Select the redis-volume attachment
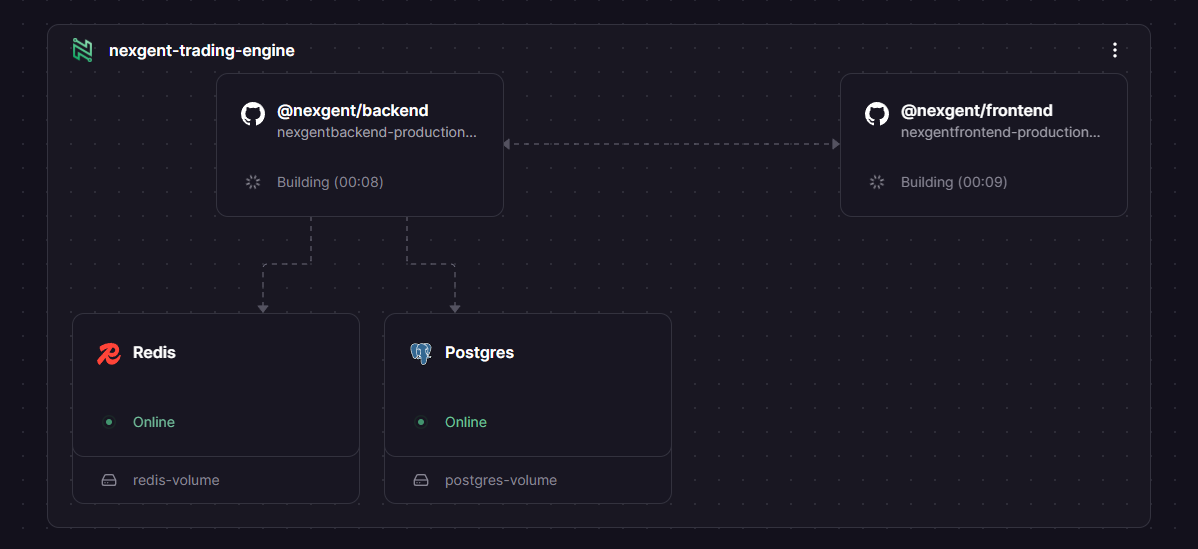 point(176,480)
